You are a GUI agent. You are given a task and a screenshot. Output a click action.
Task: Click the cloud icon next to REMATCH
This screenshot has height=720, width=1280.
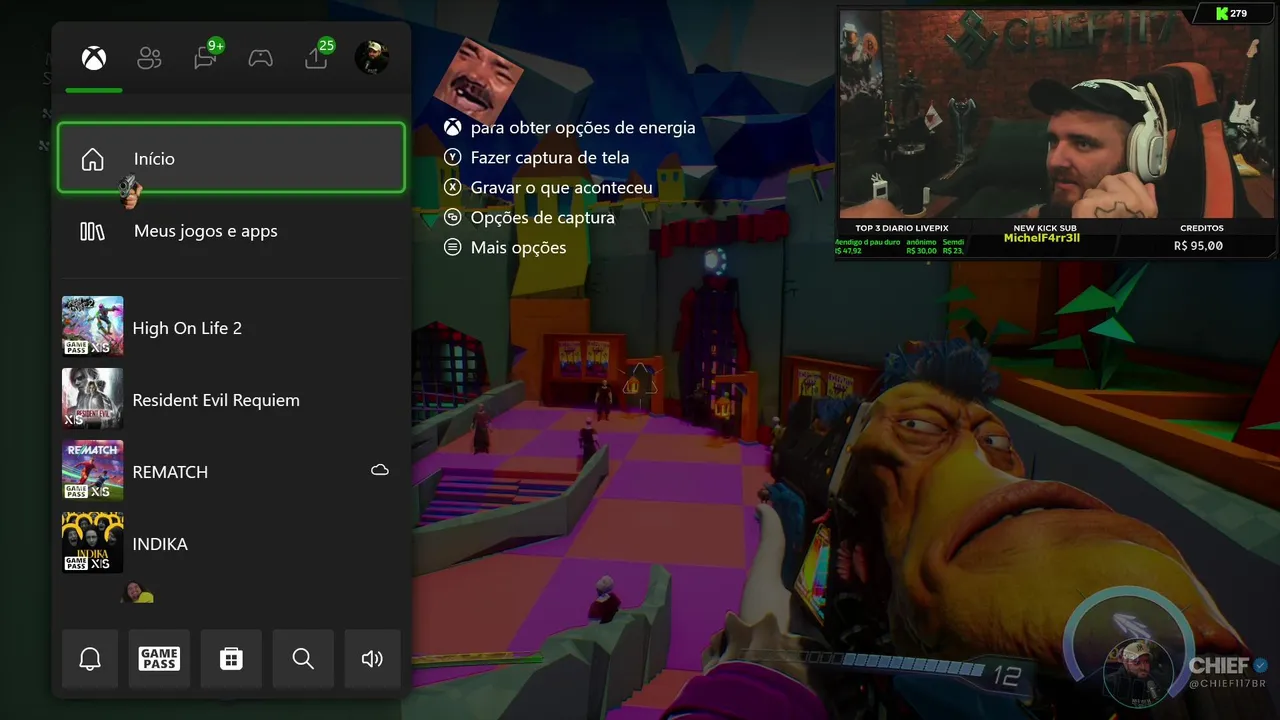pyautogui.click(x=380, y=470)
